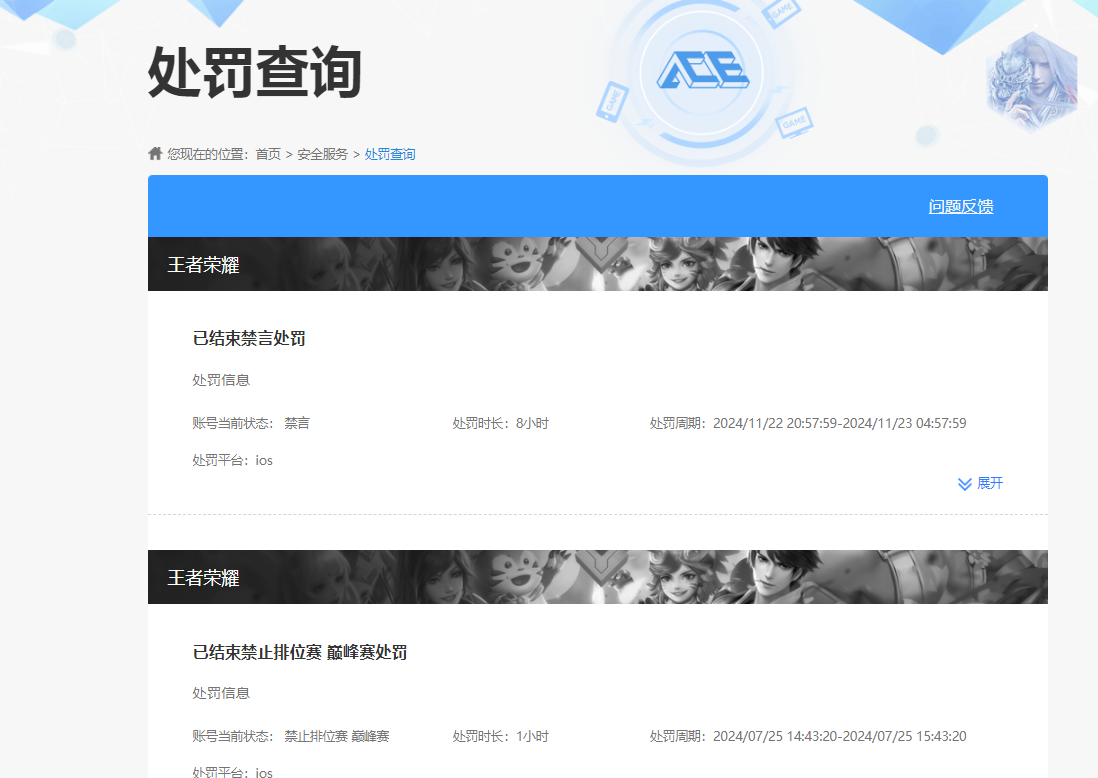The width and height of the screenshot is (1098, 778).
Task: Click 处罚时长: 8小时 text
Action: [501, 423]
